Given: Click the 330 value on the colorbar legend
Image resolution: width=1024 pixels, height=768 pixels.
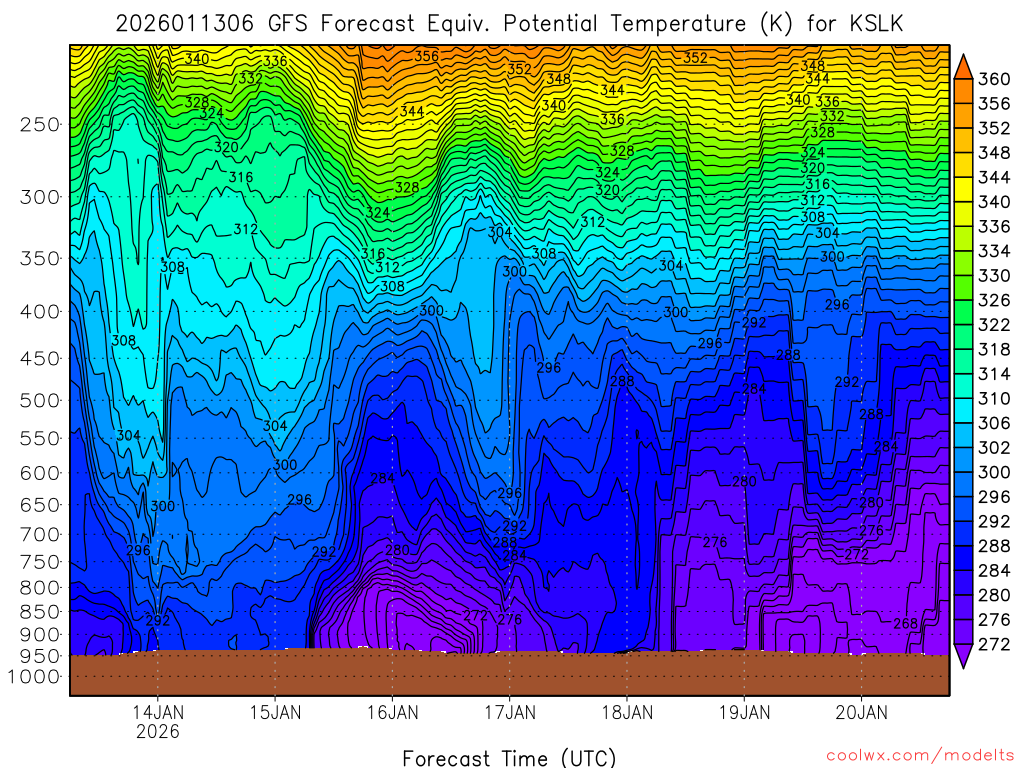Looking at the screenshot, I should pos(993,276).
